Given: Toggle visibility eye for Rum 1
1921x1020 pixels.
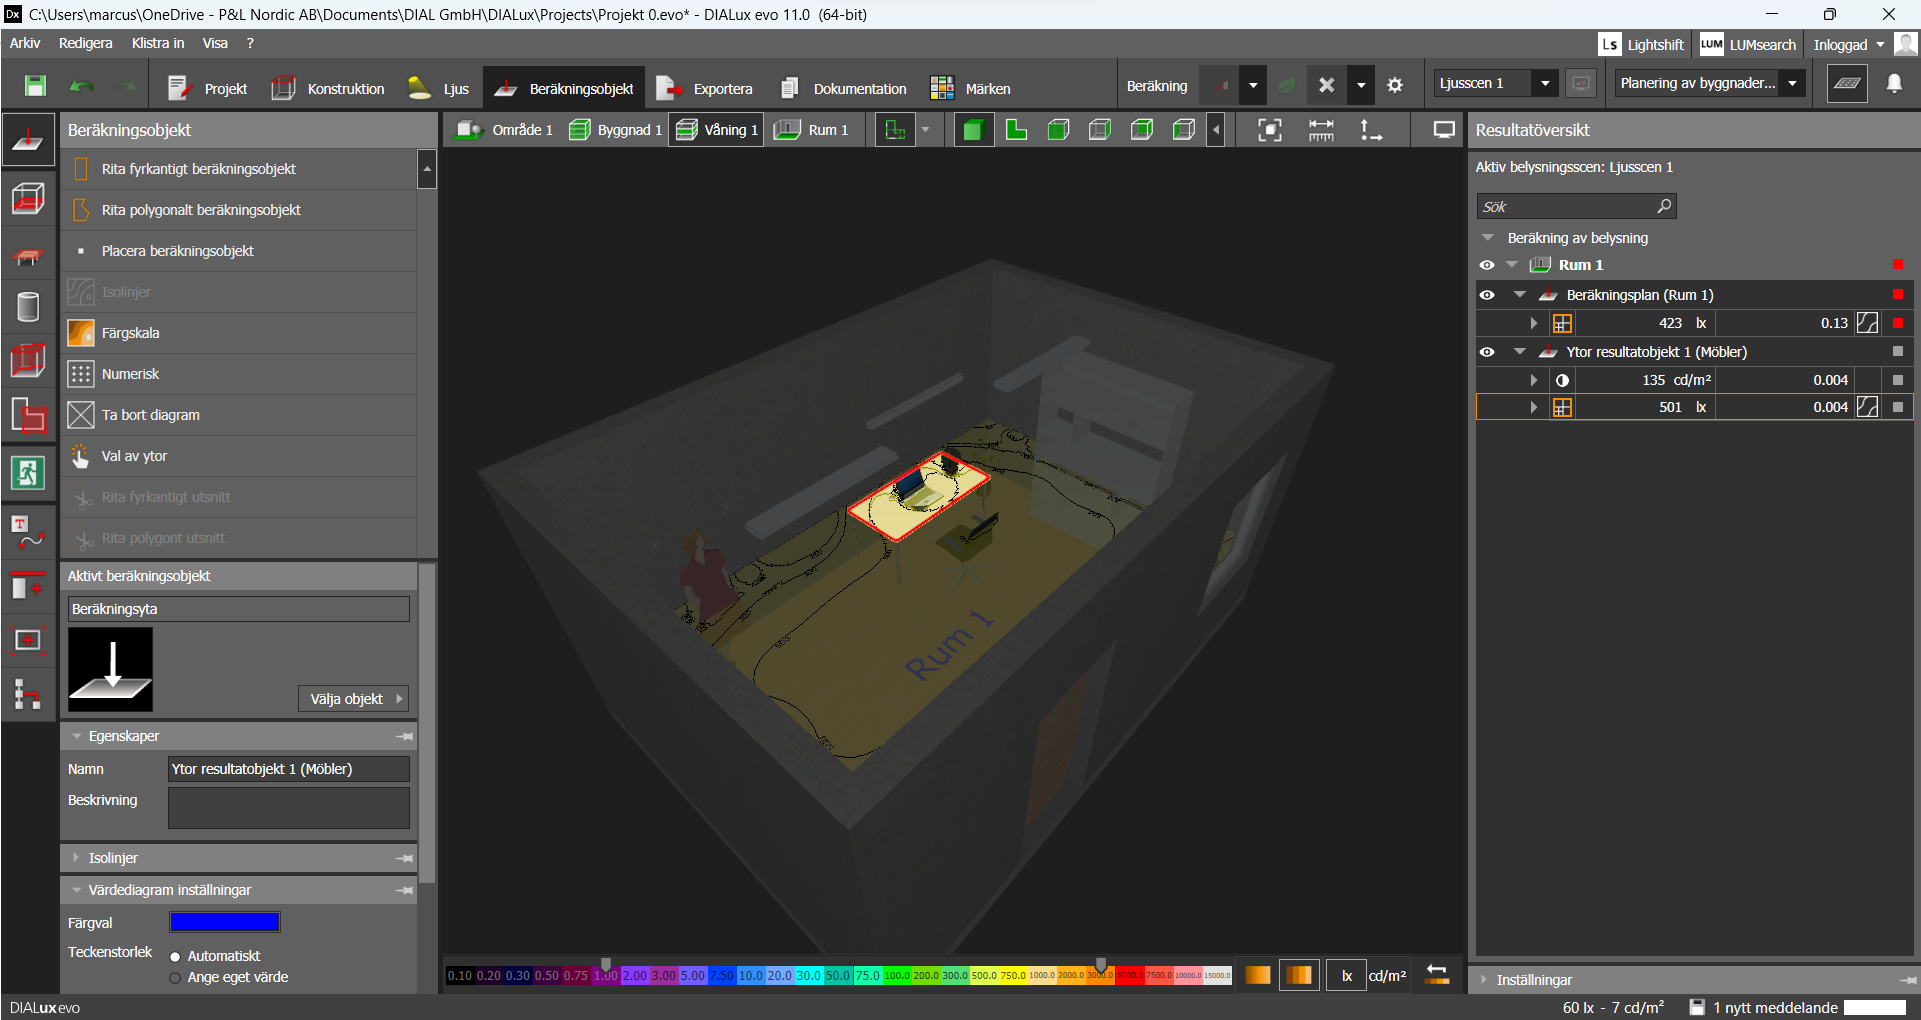Looking at the screenshot, I should click(x=1487, y=265).
